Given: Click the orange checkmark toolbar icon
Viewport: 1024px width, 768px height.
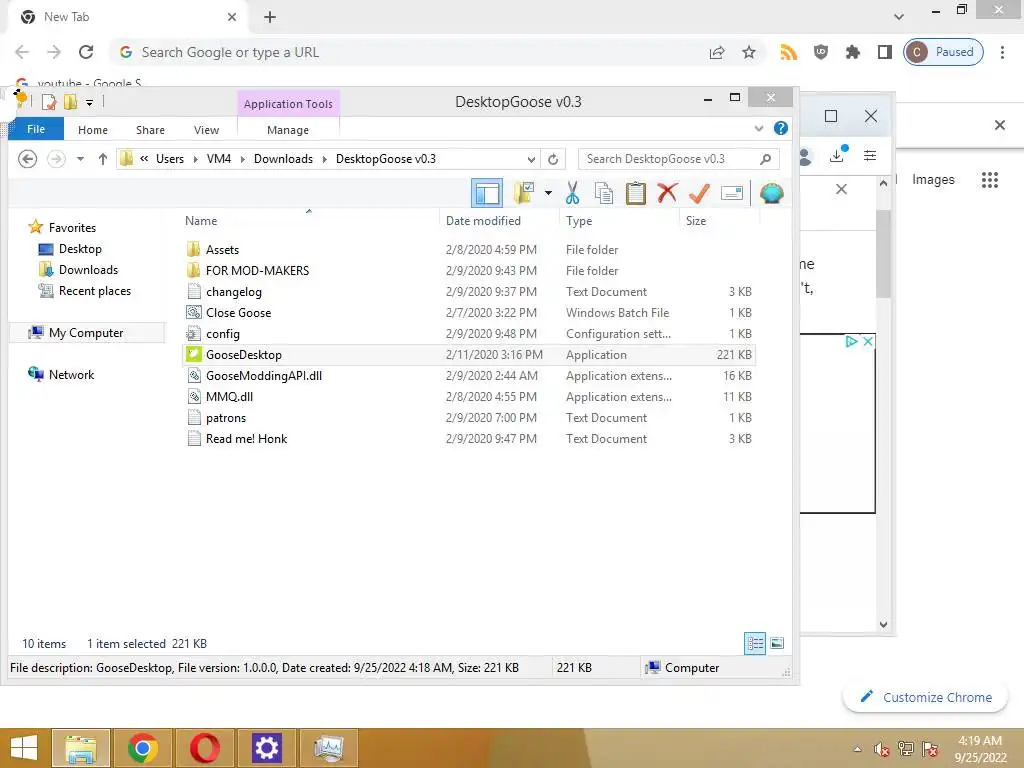Looking at the screenshot, I should (x=699, y=193).
